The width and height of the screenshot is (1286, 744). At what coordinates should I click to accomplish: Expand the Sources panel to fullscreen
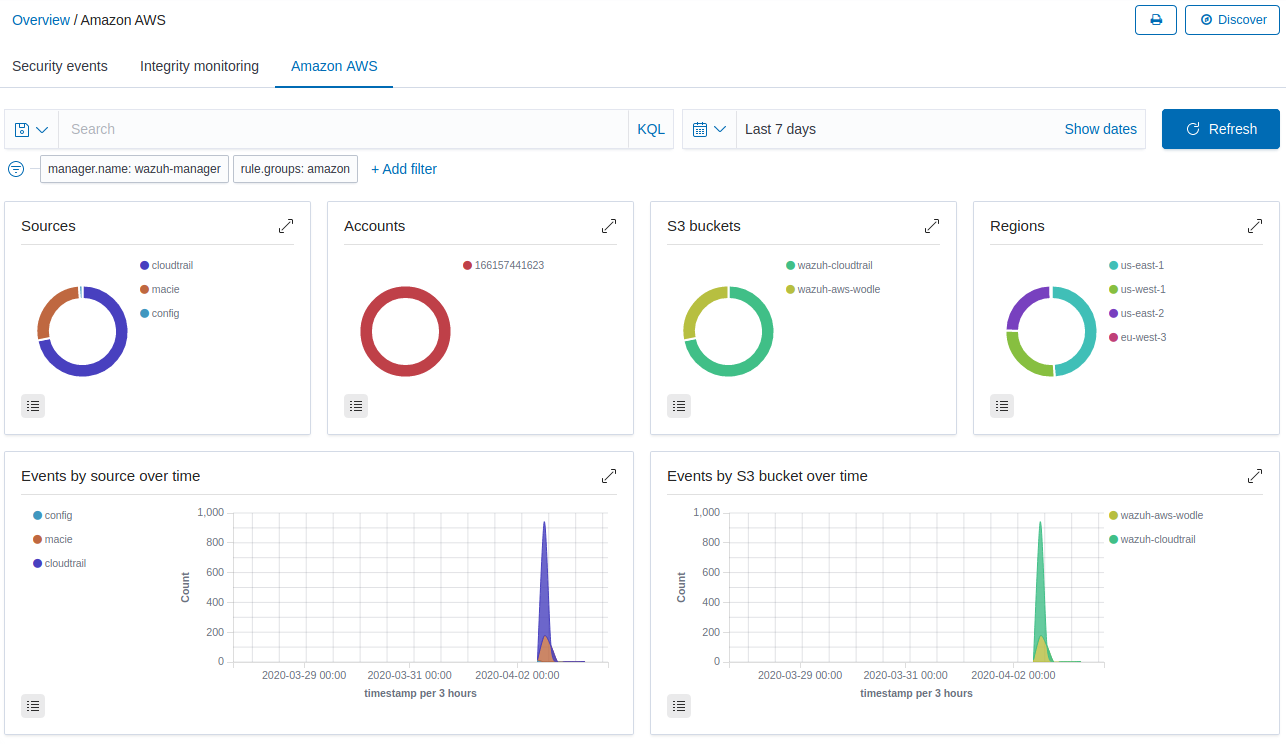click(x=286, y=226)
